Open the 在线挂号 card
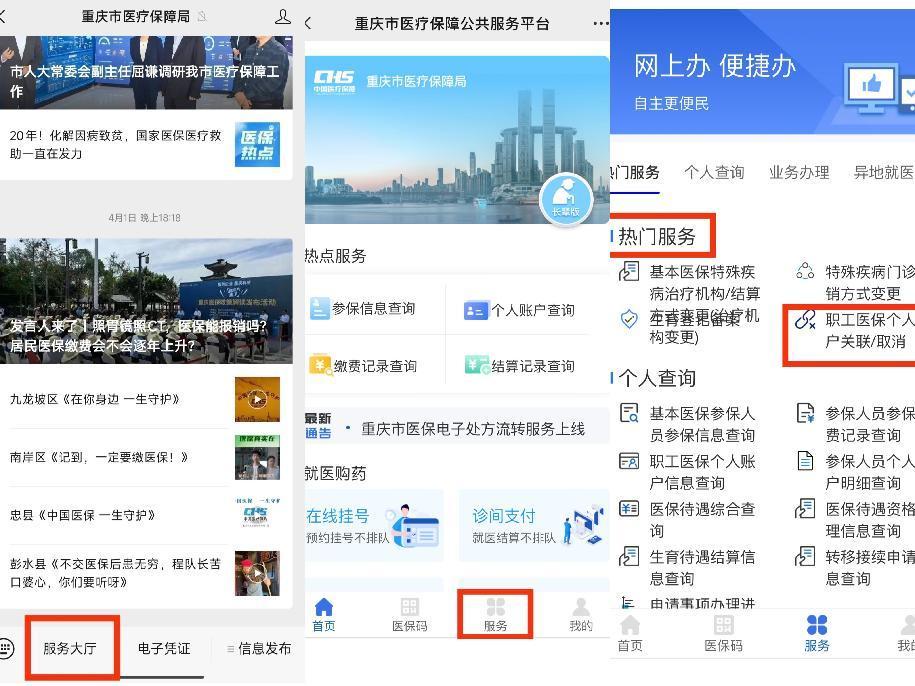 click(373, 526)
